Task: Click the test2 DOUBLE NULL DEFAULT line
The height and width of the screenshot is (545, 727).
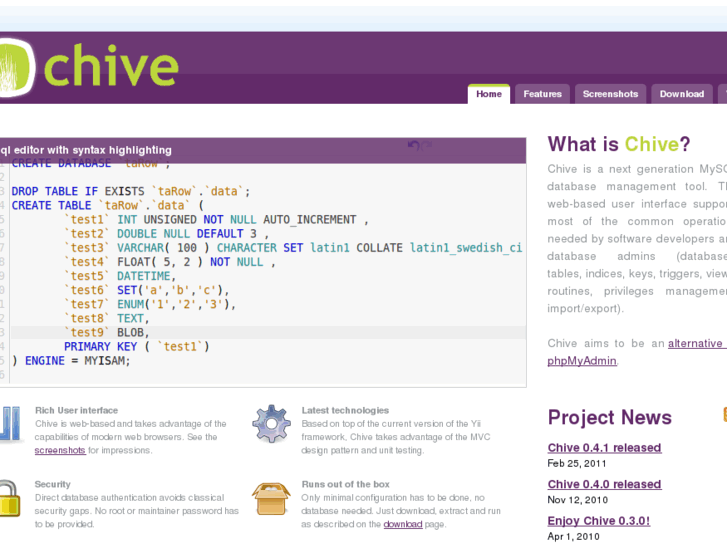Action: click(166, 234)
